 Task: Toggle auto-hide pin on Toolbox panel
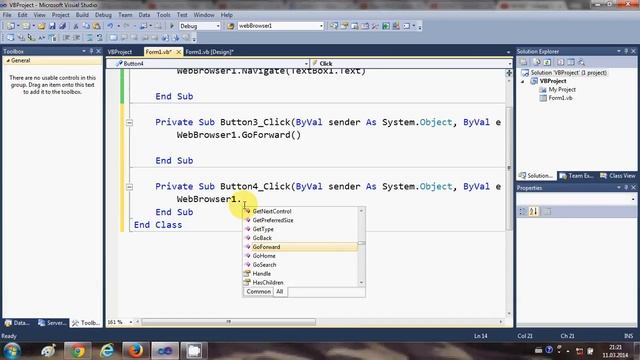pos(91,51)
